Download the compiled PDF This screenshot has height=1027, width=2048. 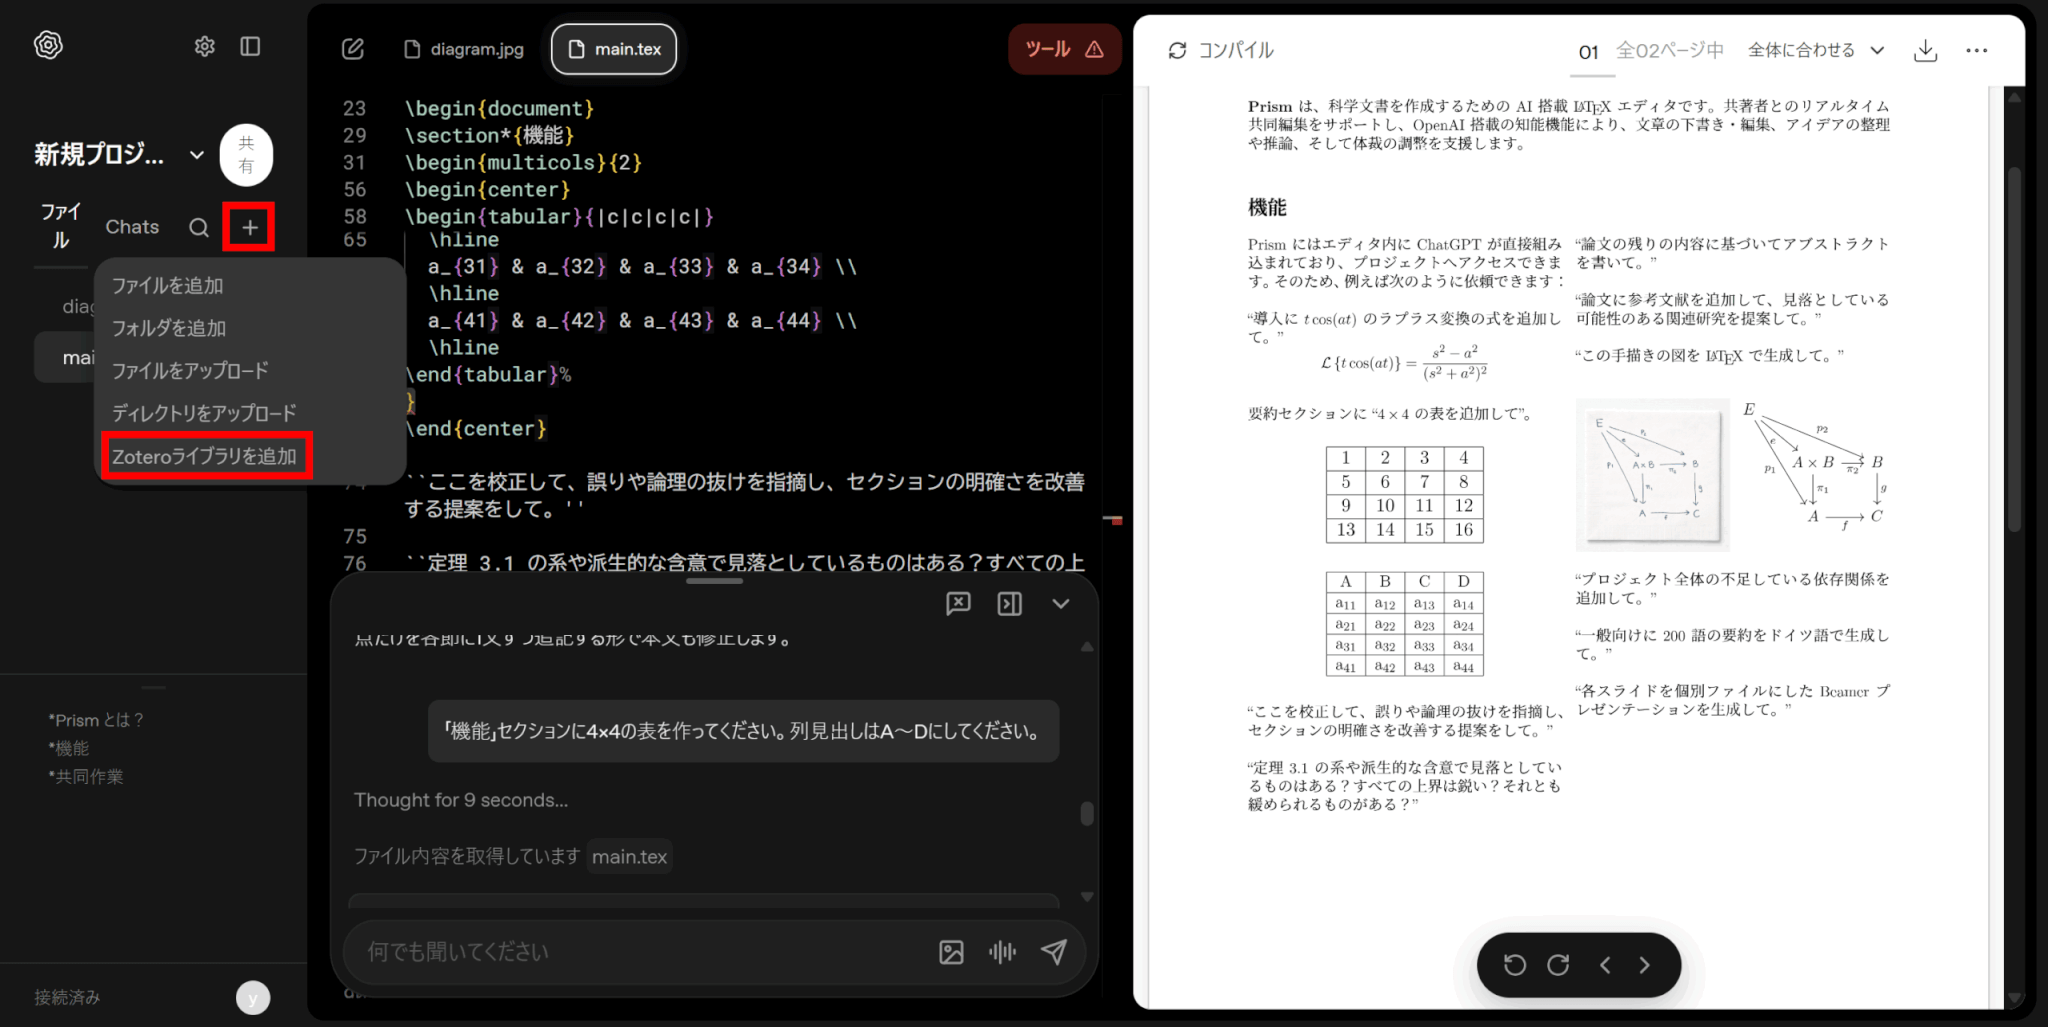(x=1925, y=51)
